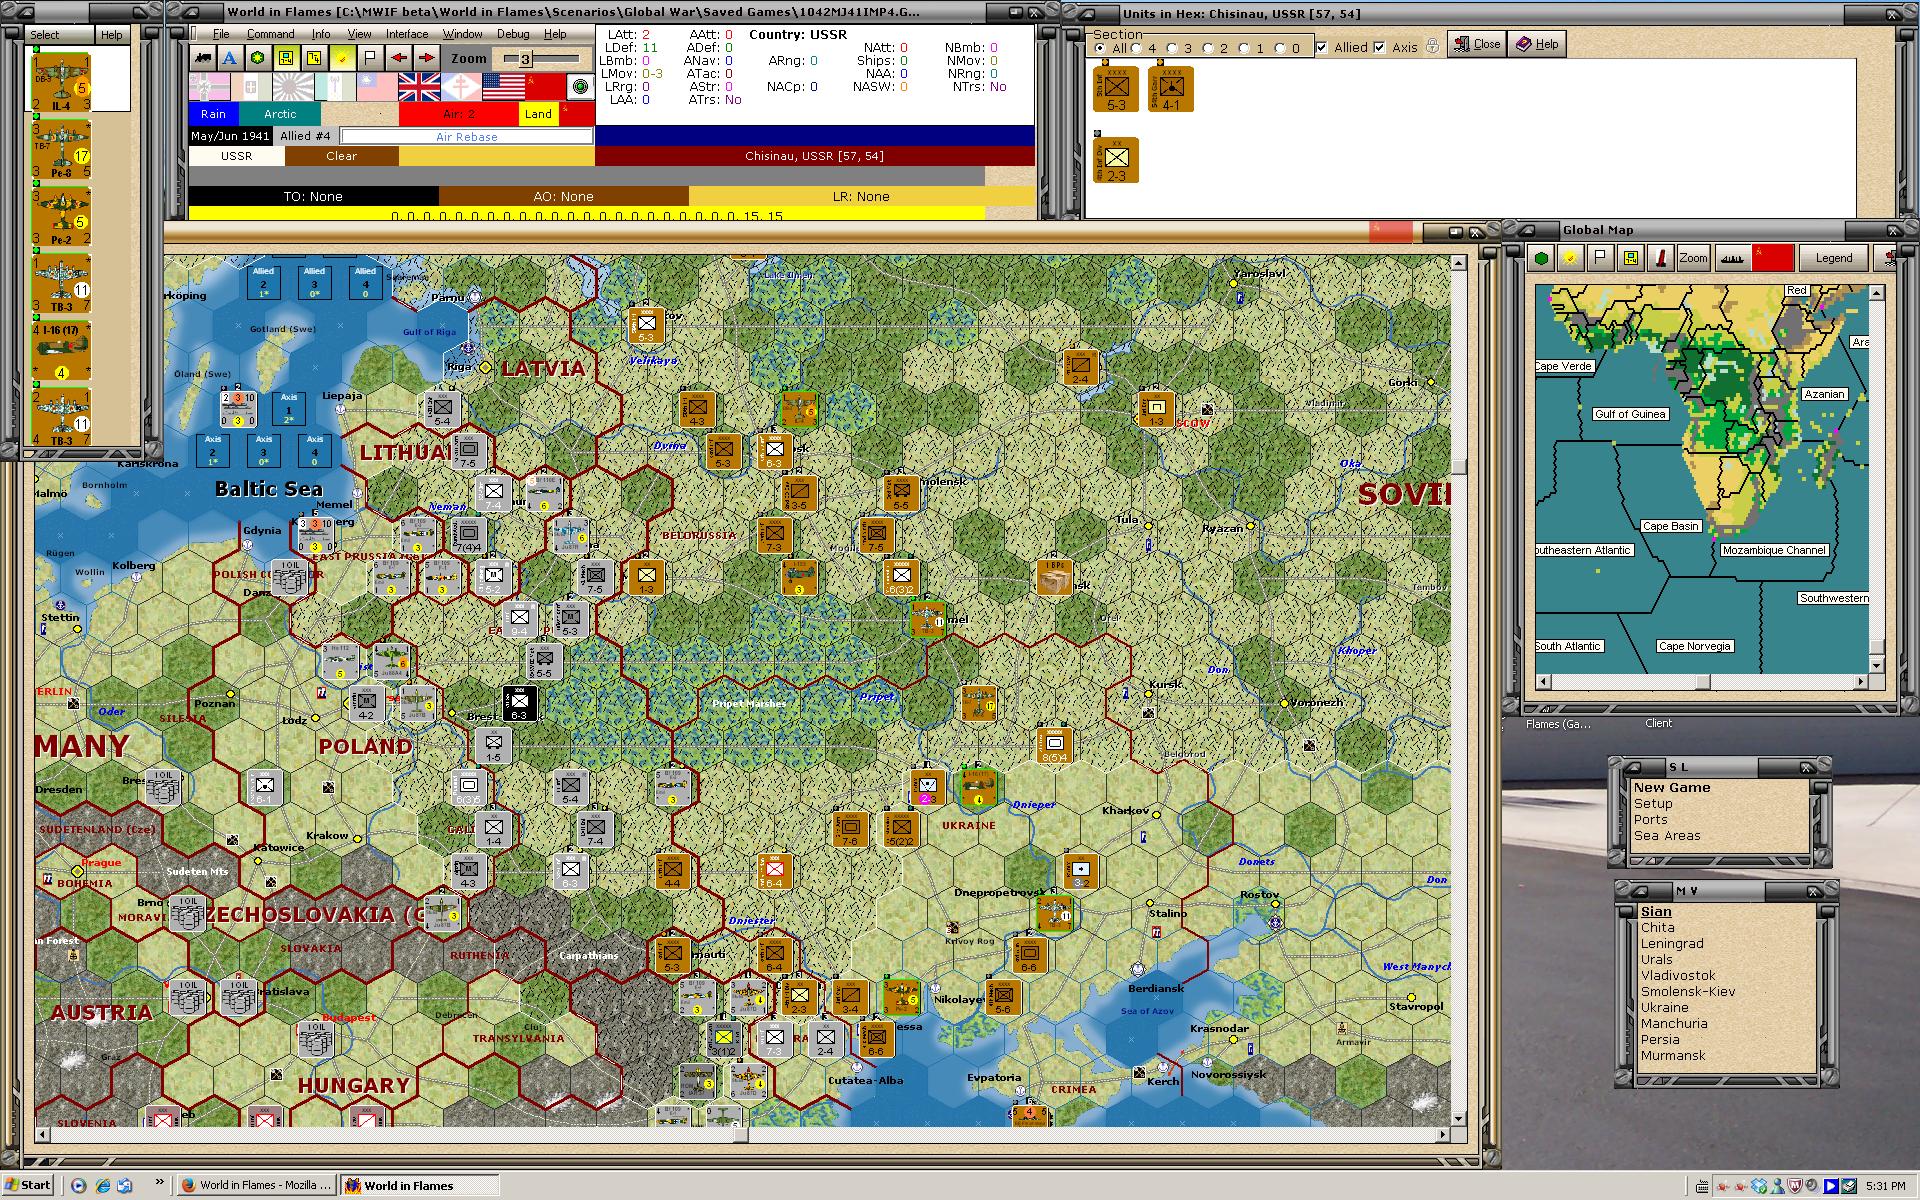Click the lock icon beside Axis checkbox
Screen dimensions: 1920x1200
[1432, 46]
